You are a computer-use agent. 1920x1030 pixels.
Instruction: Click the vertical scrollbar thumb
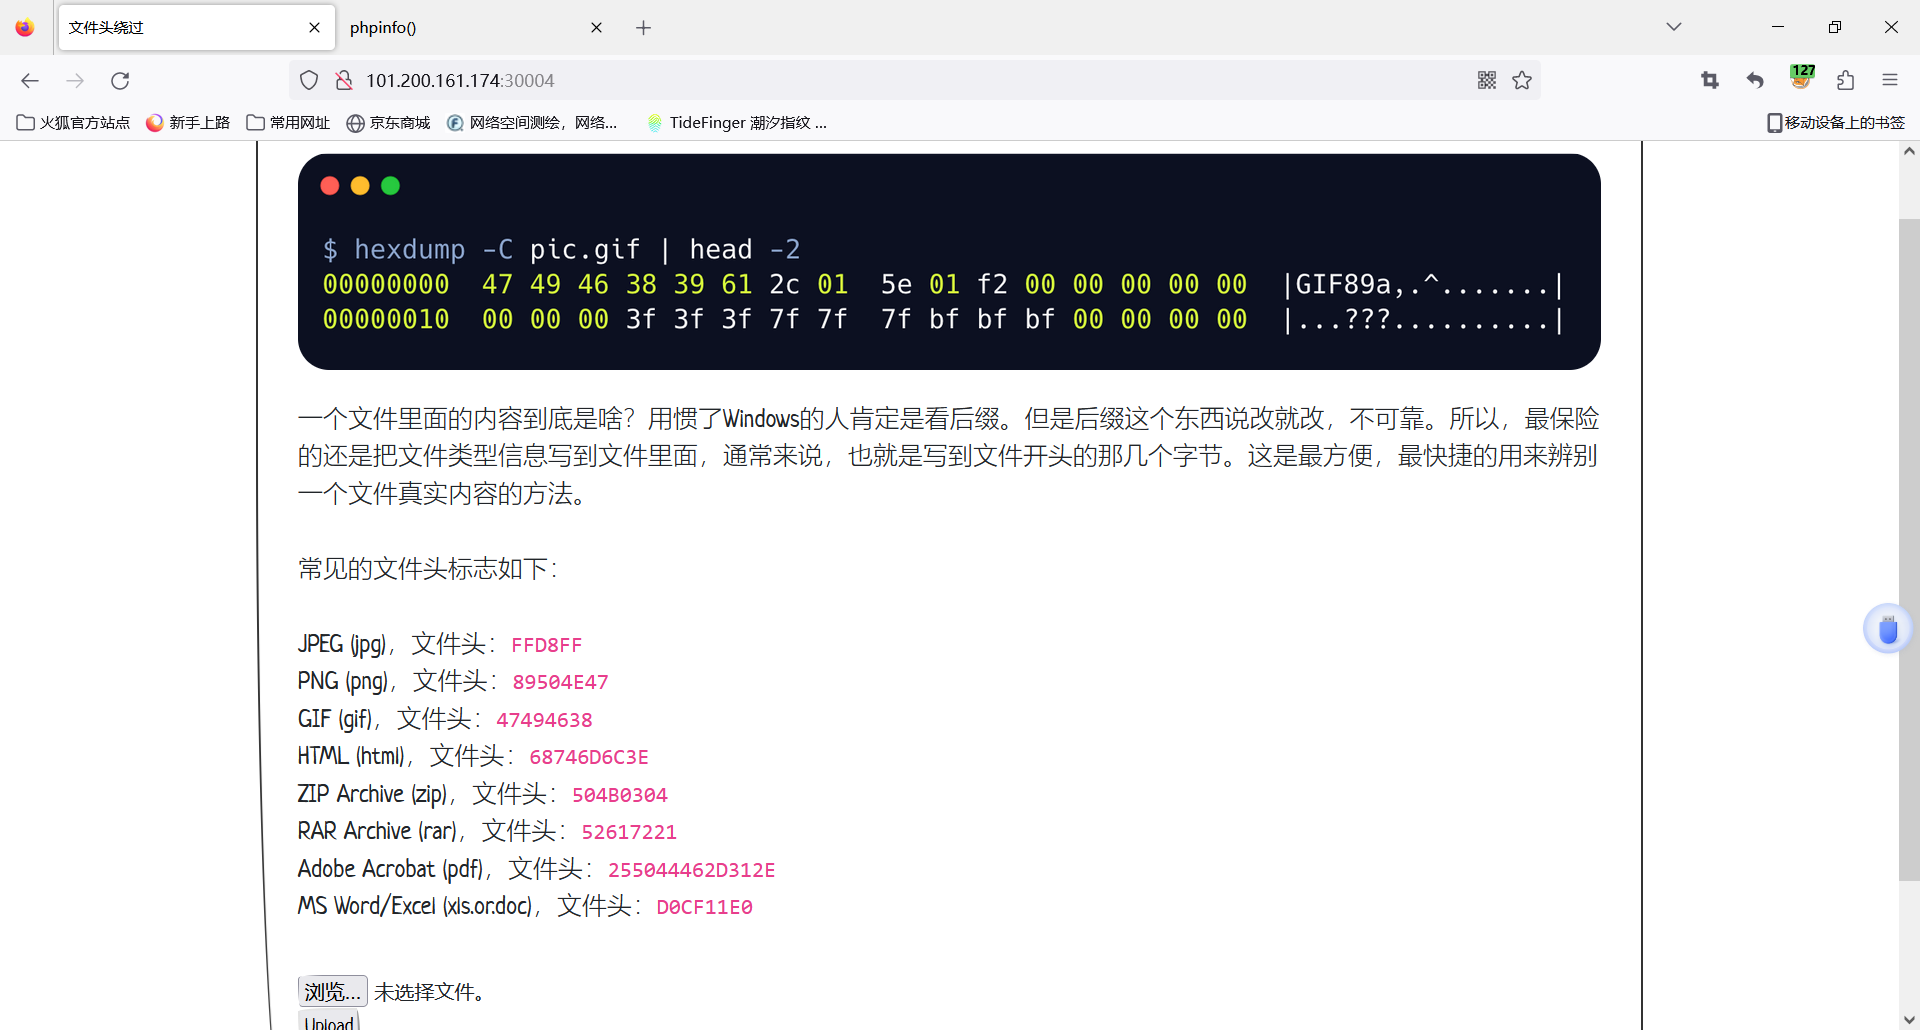pos(1909,550)
